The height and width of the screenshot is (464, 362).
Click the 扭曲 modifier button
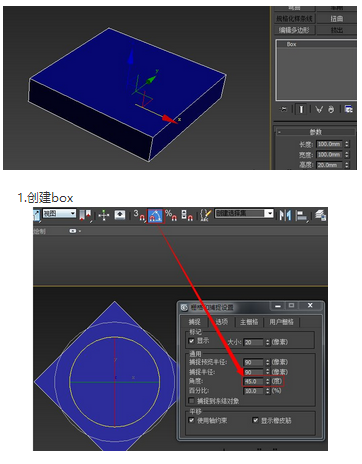(336, 18)
